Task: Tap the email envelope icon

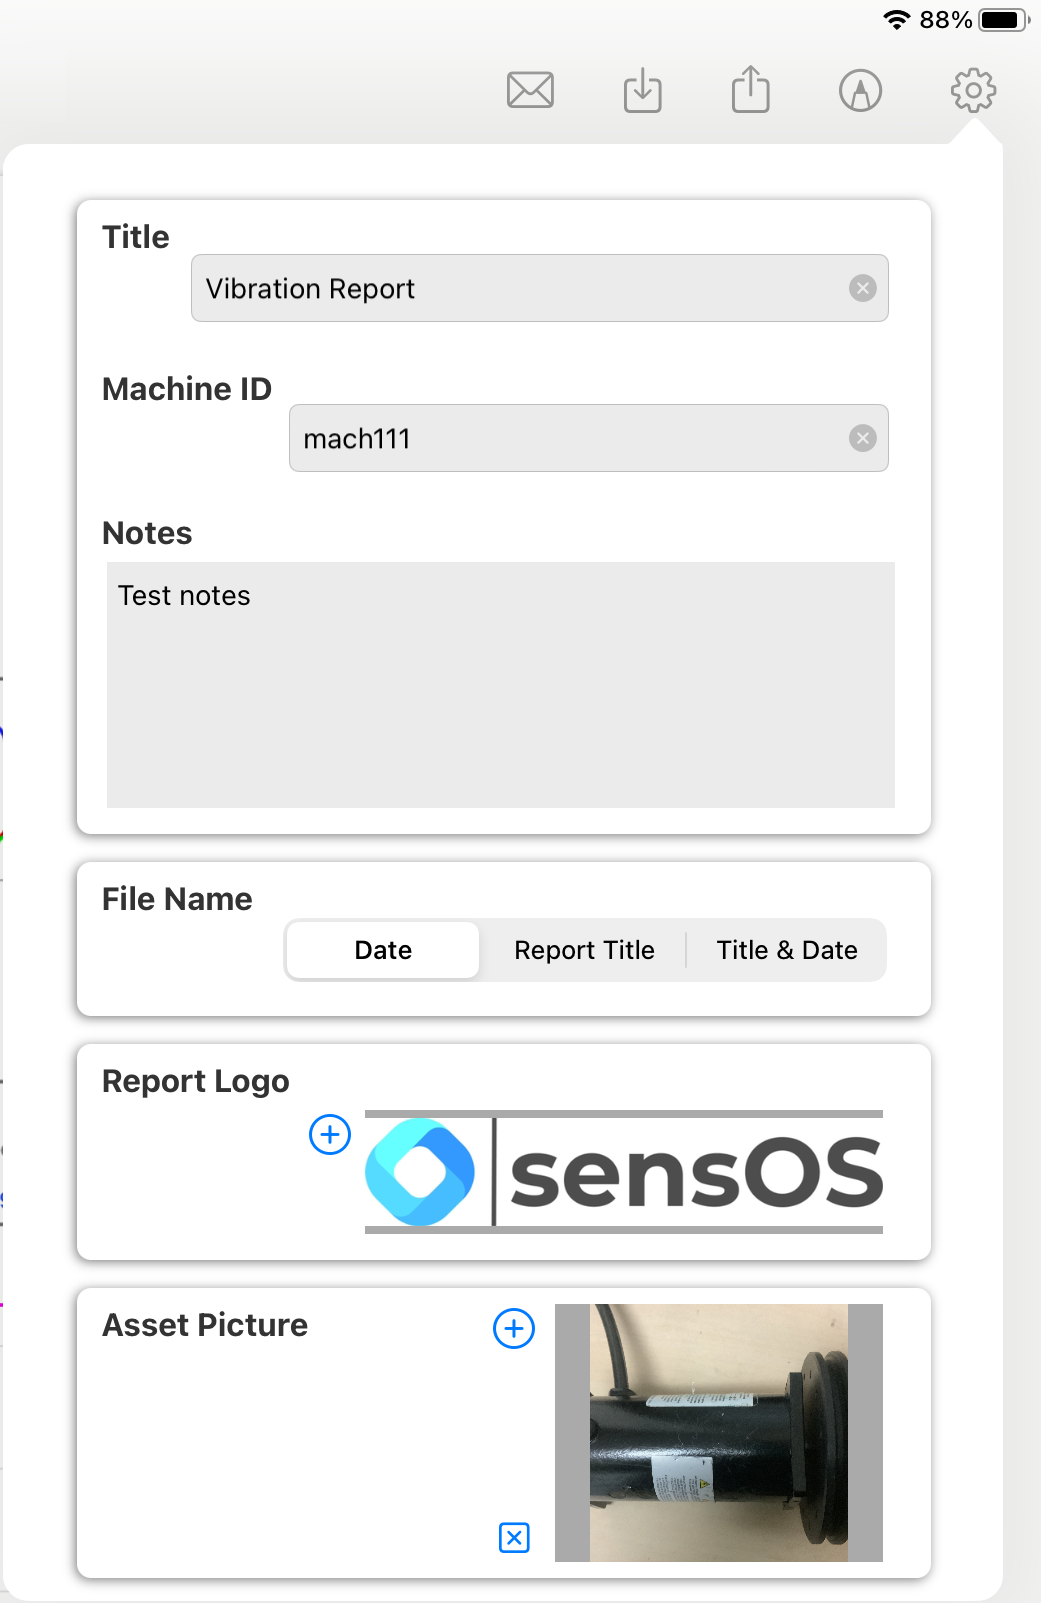Action: (530, 90)
